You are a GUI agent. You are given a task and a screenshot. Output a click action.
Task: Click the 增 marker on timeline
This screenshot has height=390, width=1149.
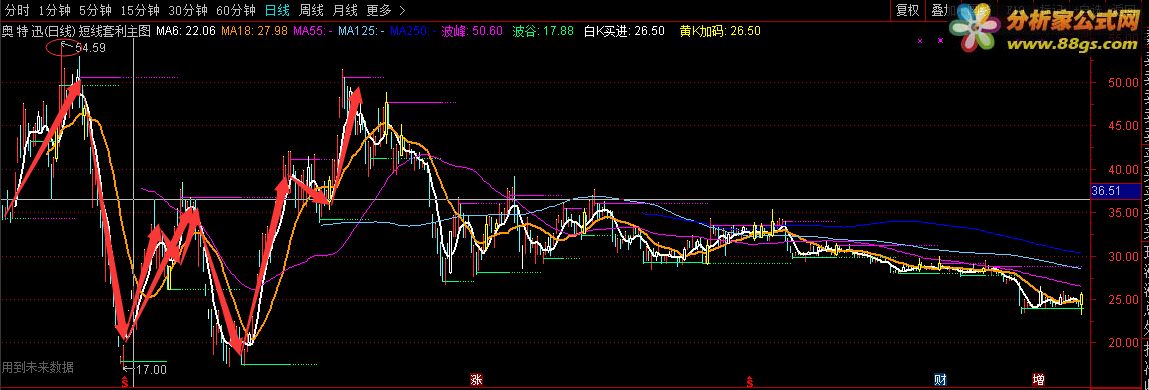(x=1038, y=380)
